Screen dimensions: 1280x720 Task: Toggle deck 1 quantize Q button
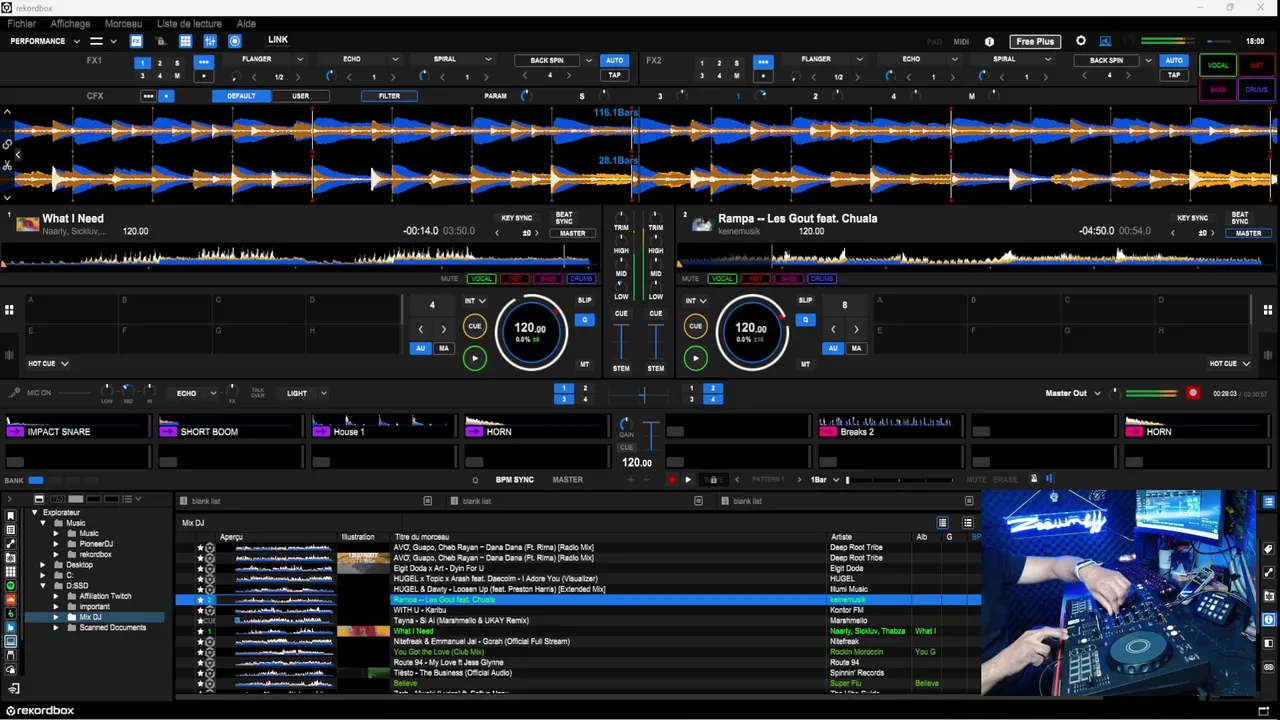585,320
